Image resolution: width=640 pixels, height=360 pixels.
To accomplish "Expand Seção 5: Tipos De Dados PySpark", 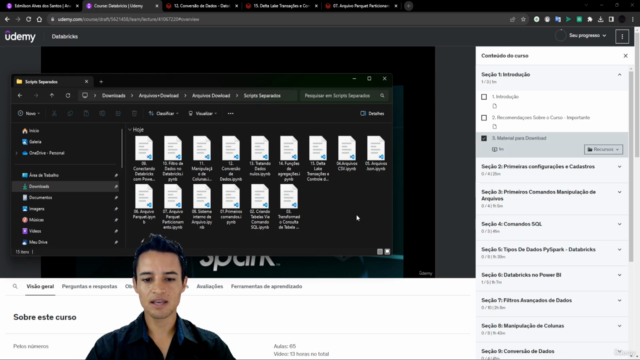I will click(x=619, y=249).
